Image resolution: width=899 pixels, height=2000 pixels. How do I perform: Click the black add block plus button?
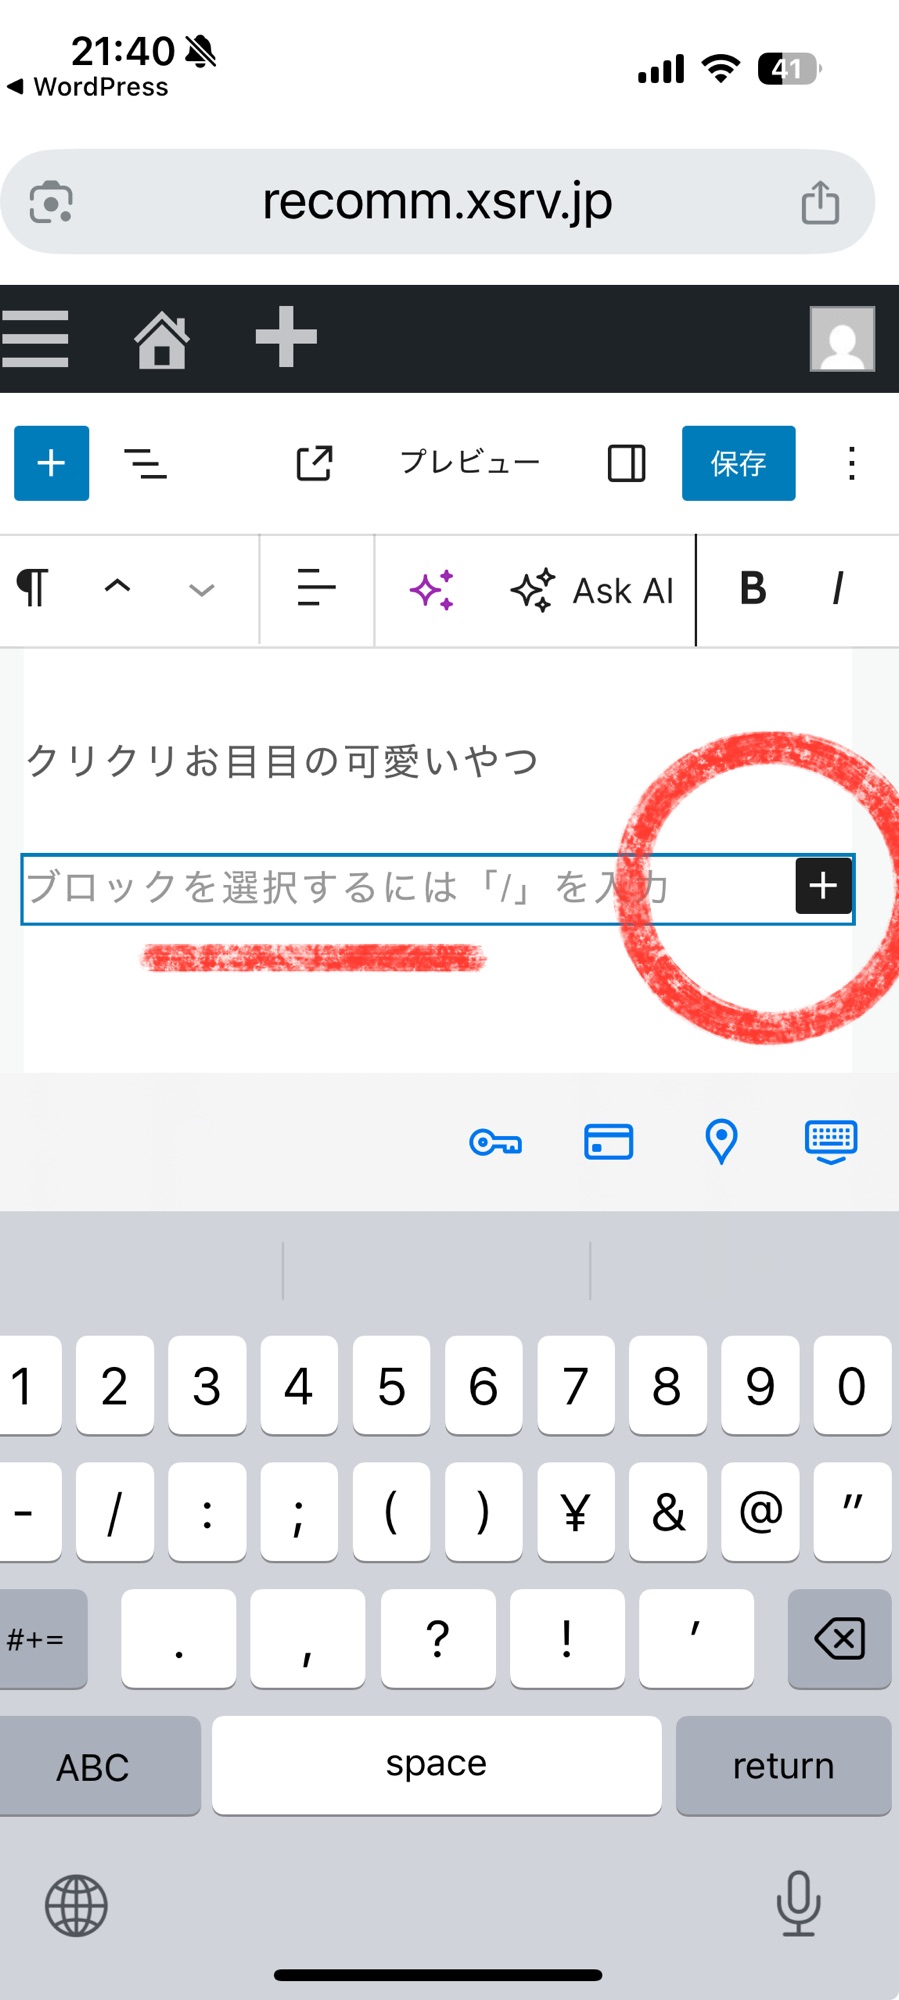(823, 886)
